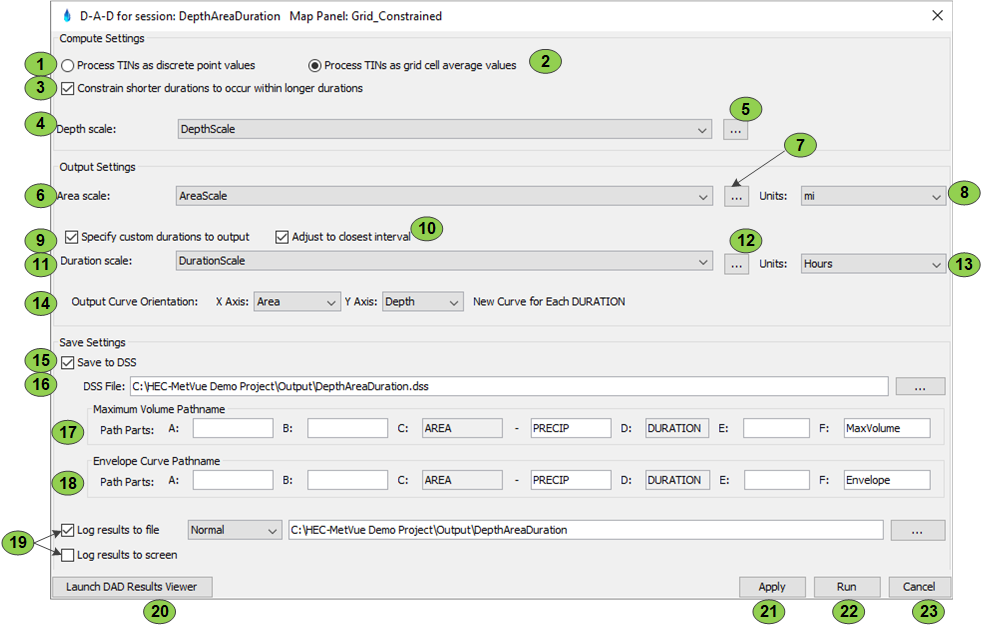This screenshot has height=629, width=982.
Task: Uncheck Specify custom durations to output
Action: 71,237
